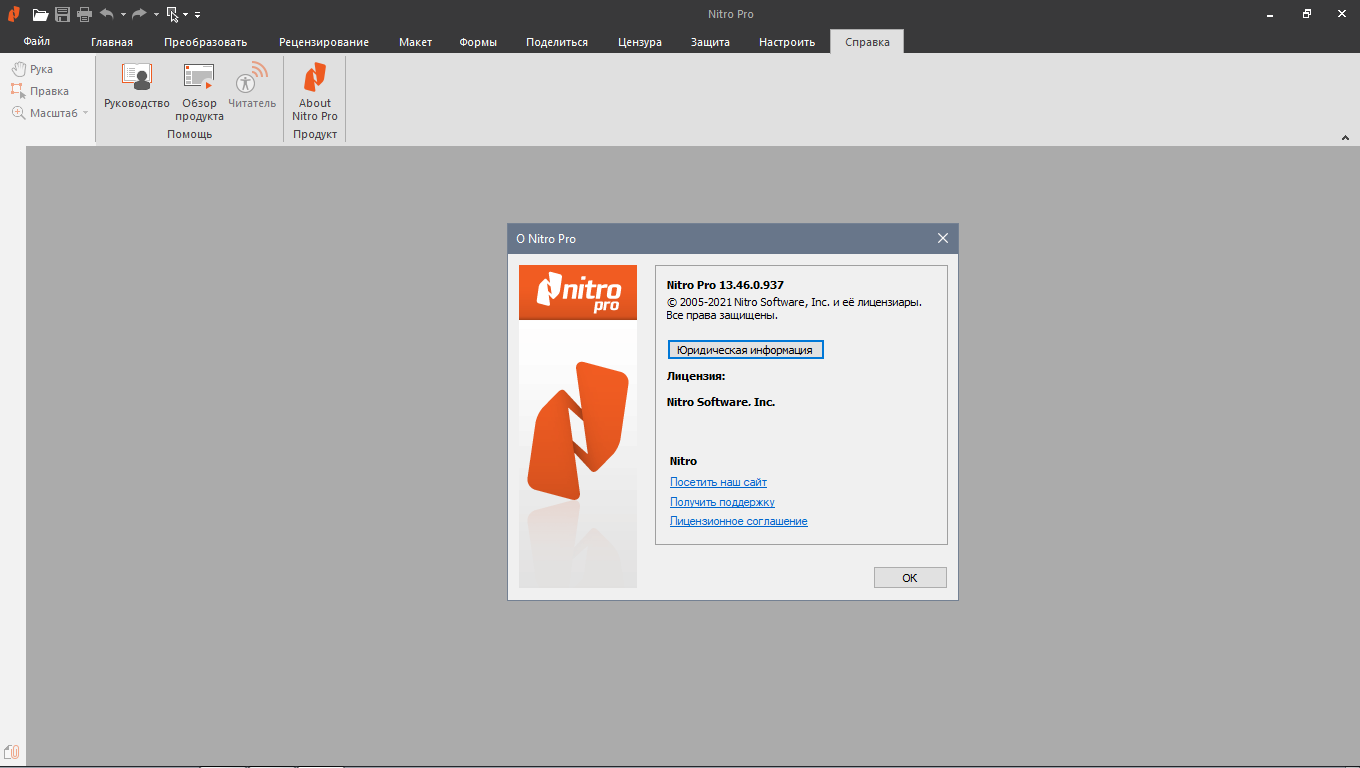The height and width of the screenshot is (768, 1360).
Task: Switch to the Главная tab
Action: click(x=112, y=42)
